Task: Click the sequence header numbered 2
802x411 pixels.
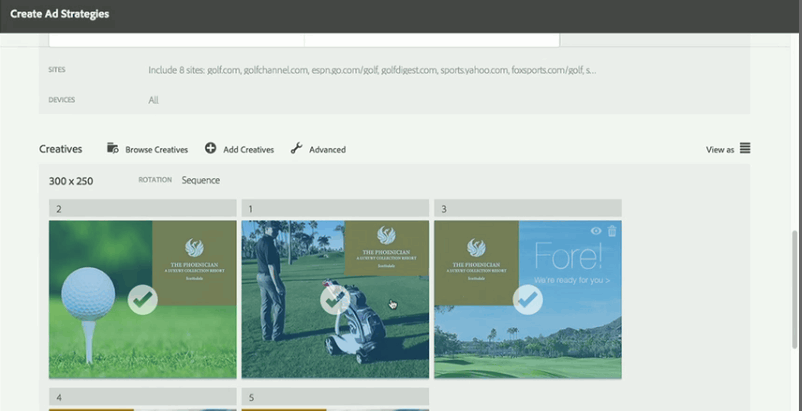Action: coord(142,209)
